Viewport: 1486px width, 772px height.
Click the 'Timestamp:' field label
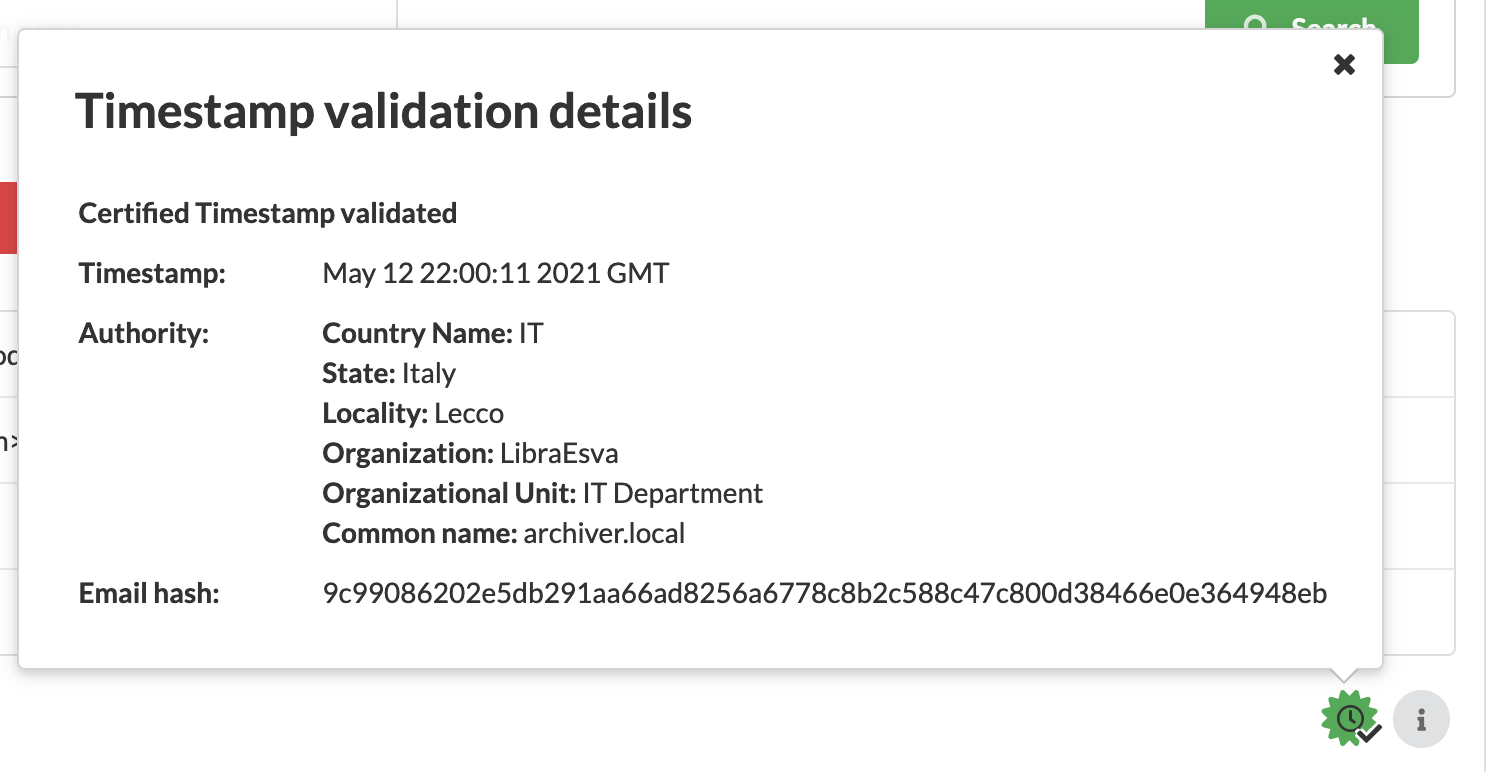click(152, 273)
